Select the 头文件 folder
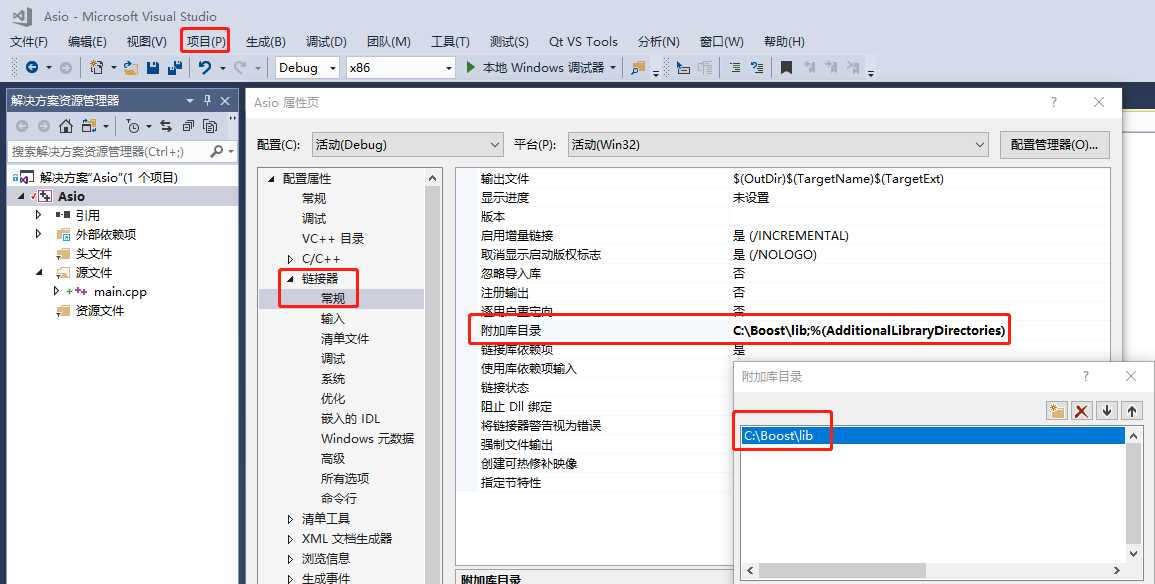 [94, 253]
